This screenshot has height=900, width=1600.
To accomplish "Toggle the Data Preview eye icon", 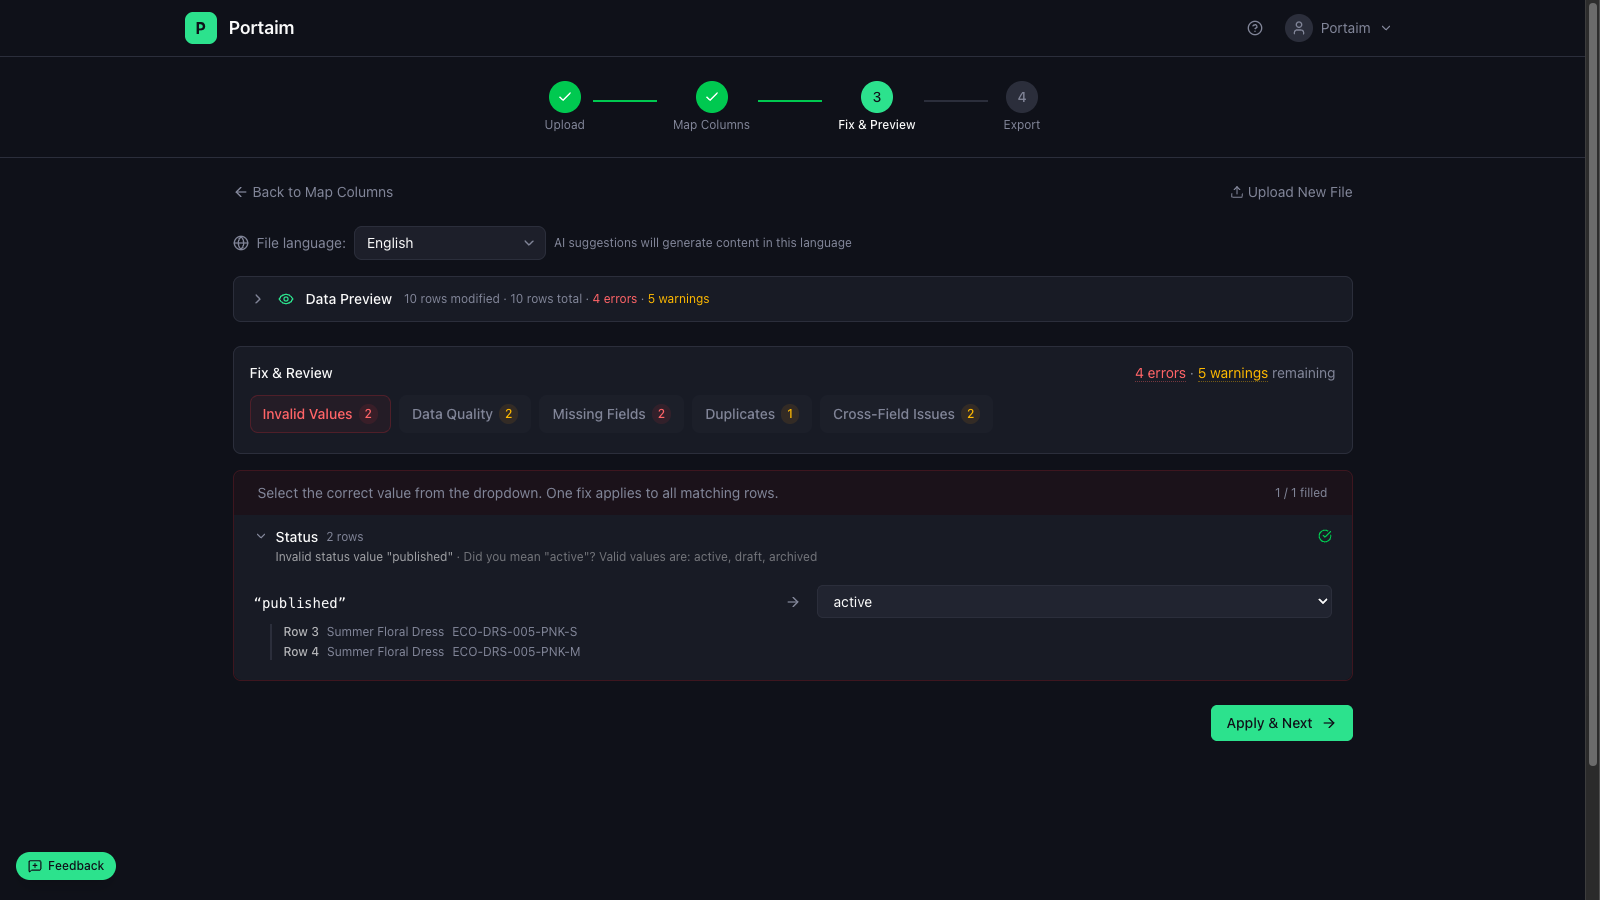I will (x=286, y=299).
